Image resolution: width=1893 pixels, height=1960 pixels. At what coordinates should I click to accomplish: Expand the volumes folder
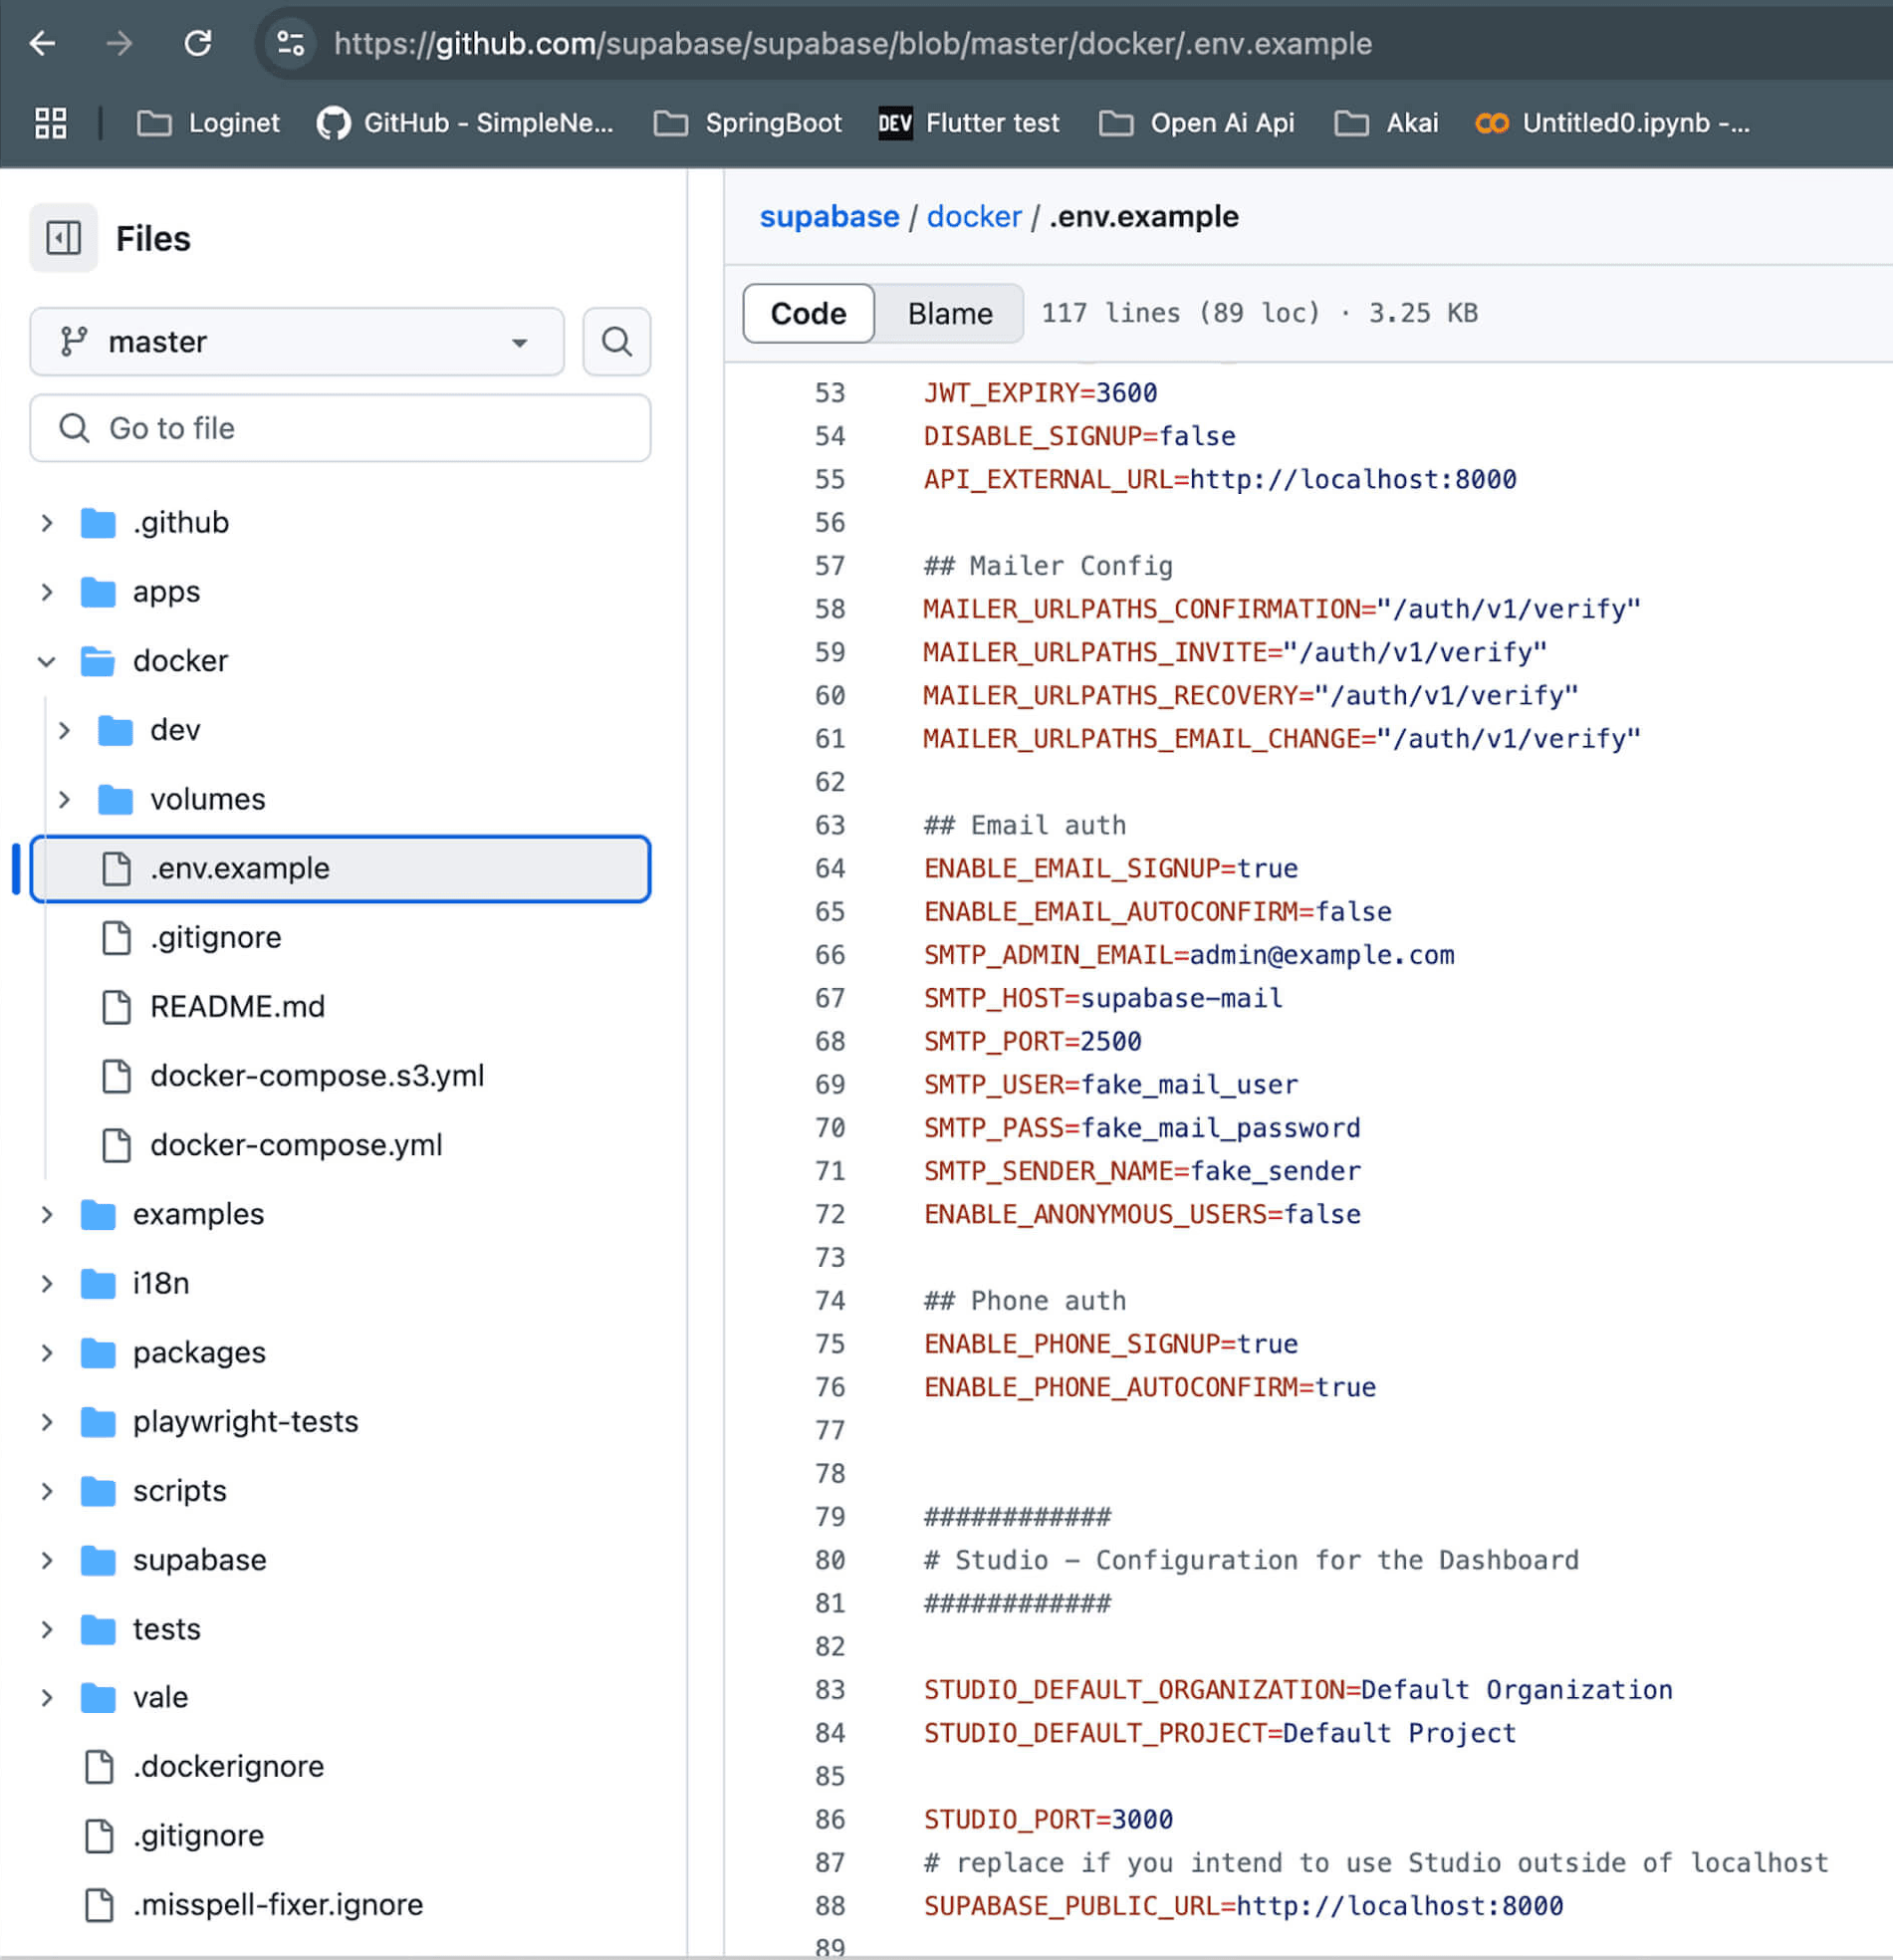pos(64,799)
